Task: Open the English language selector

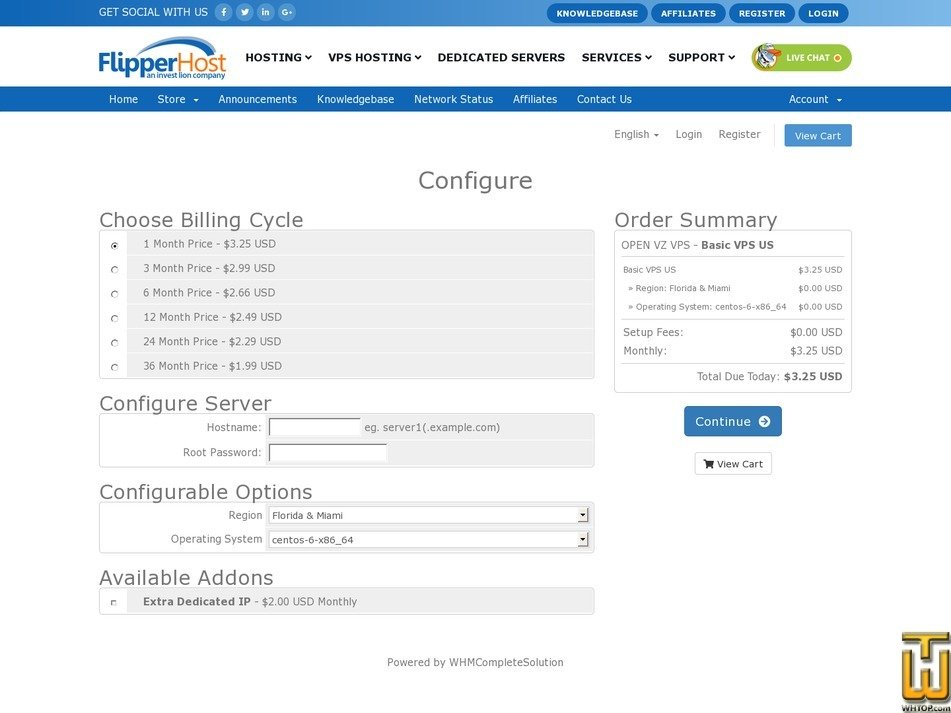Action: (635, 134)
